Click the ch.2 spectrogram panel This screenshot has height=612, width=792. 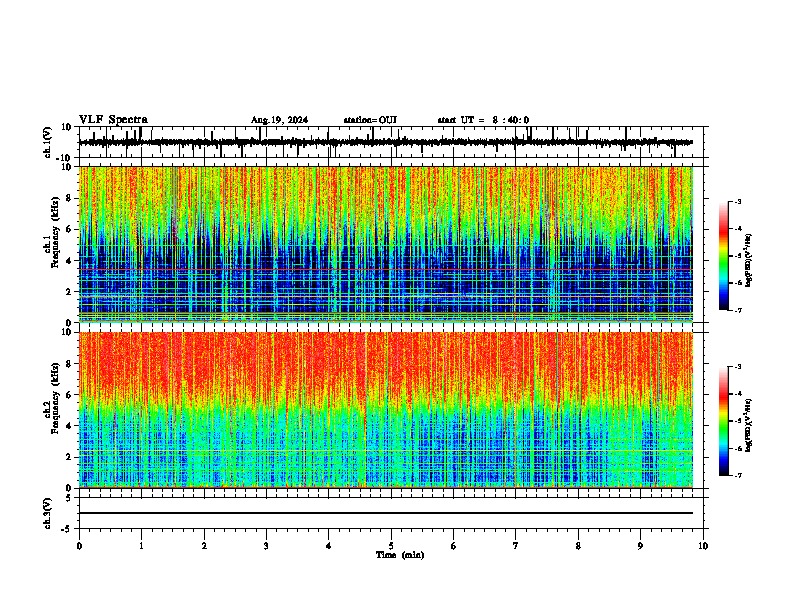coord(385,410)
